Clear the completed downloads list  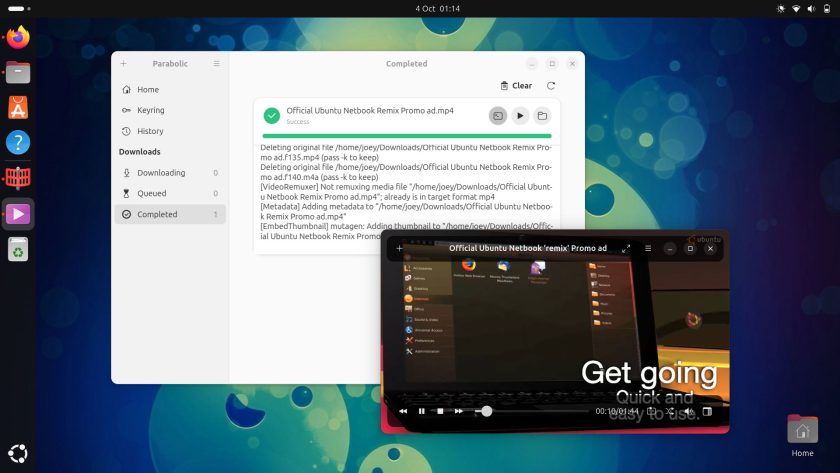(516, 86)
